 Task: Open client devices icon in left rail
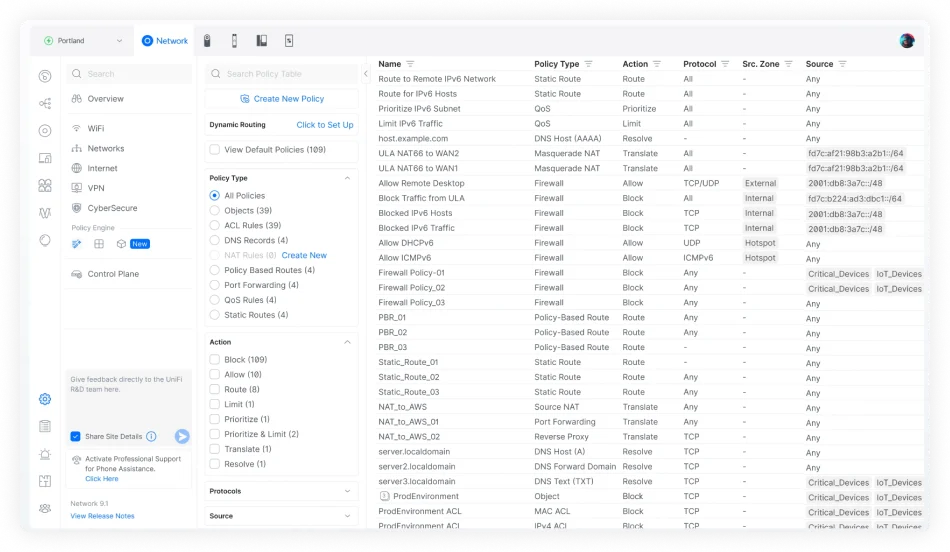pos(45,158)
